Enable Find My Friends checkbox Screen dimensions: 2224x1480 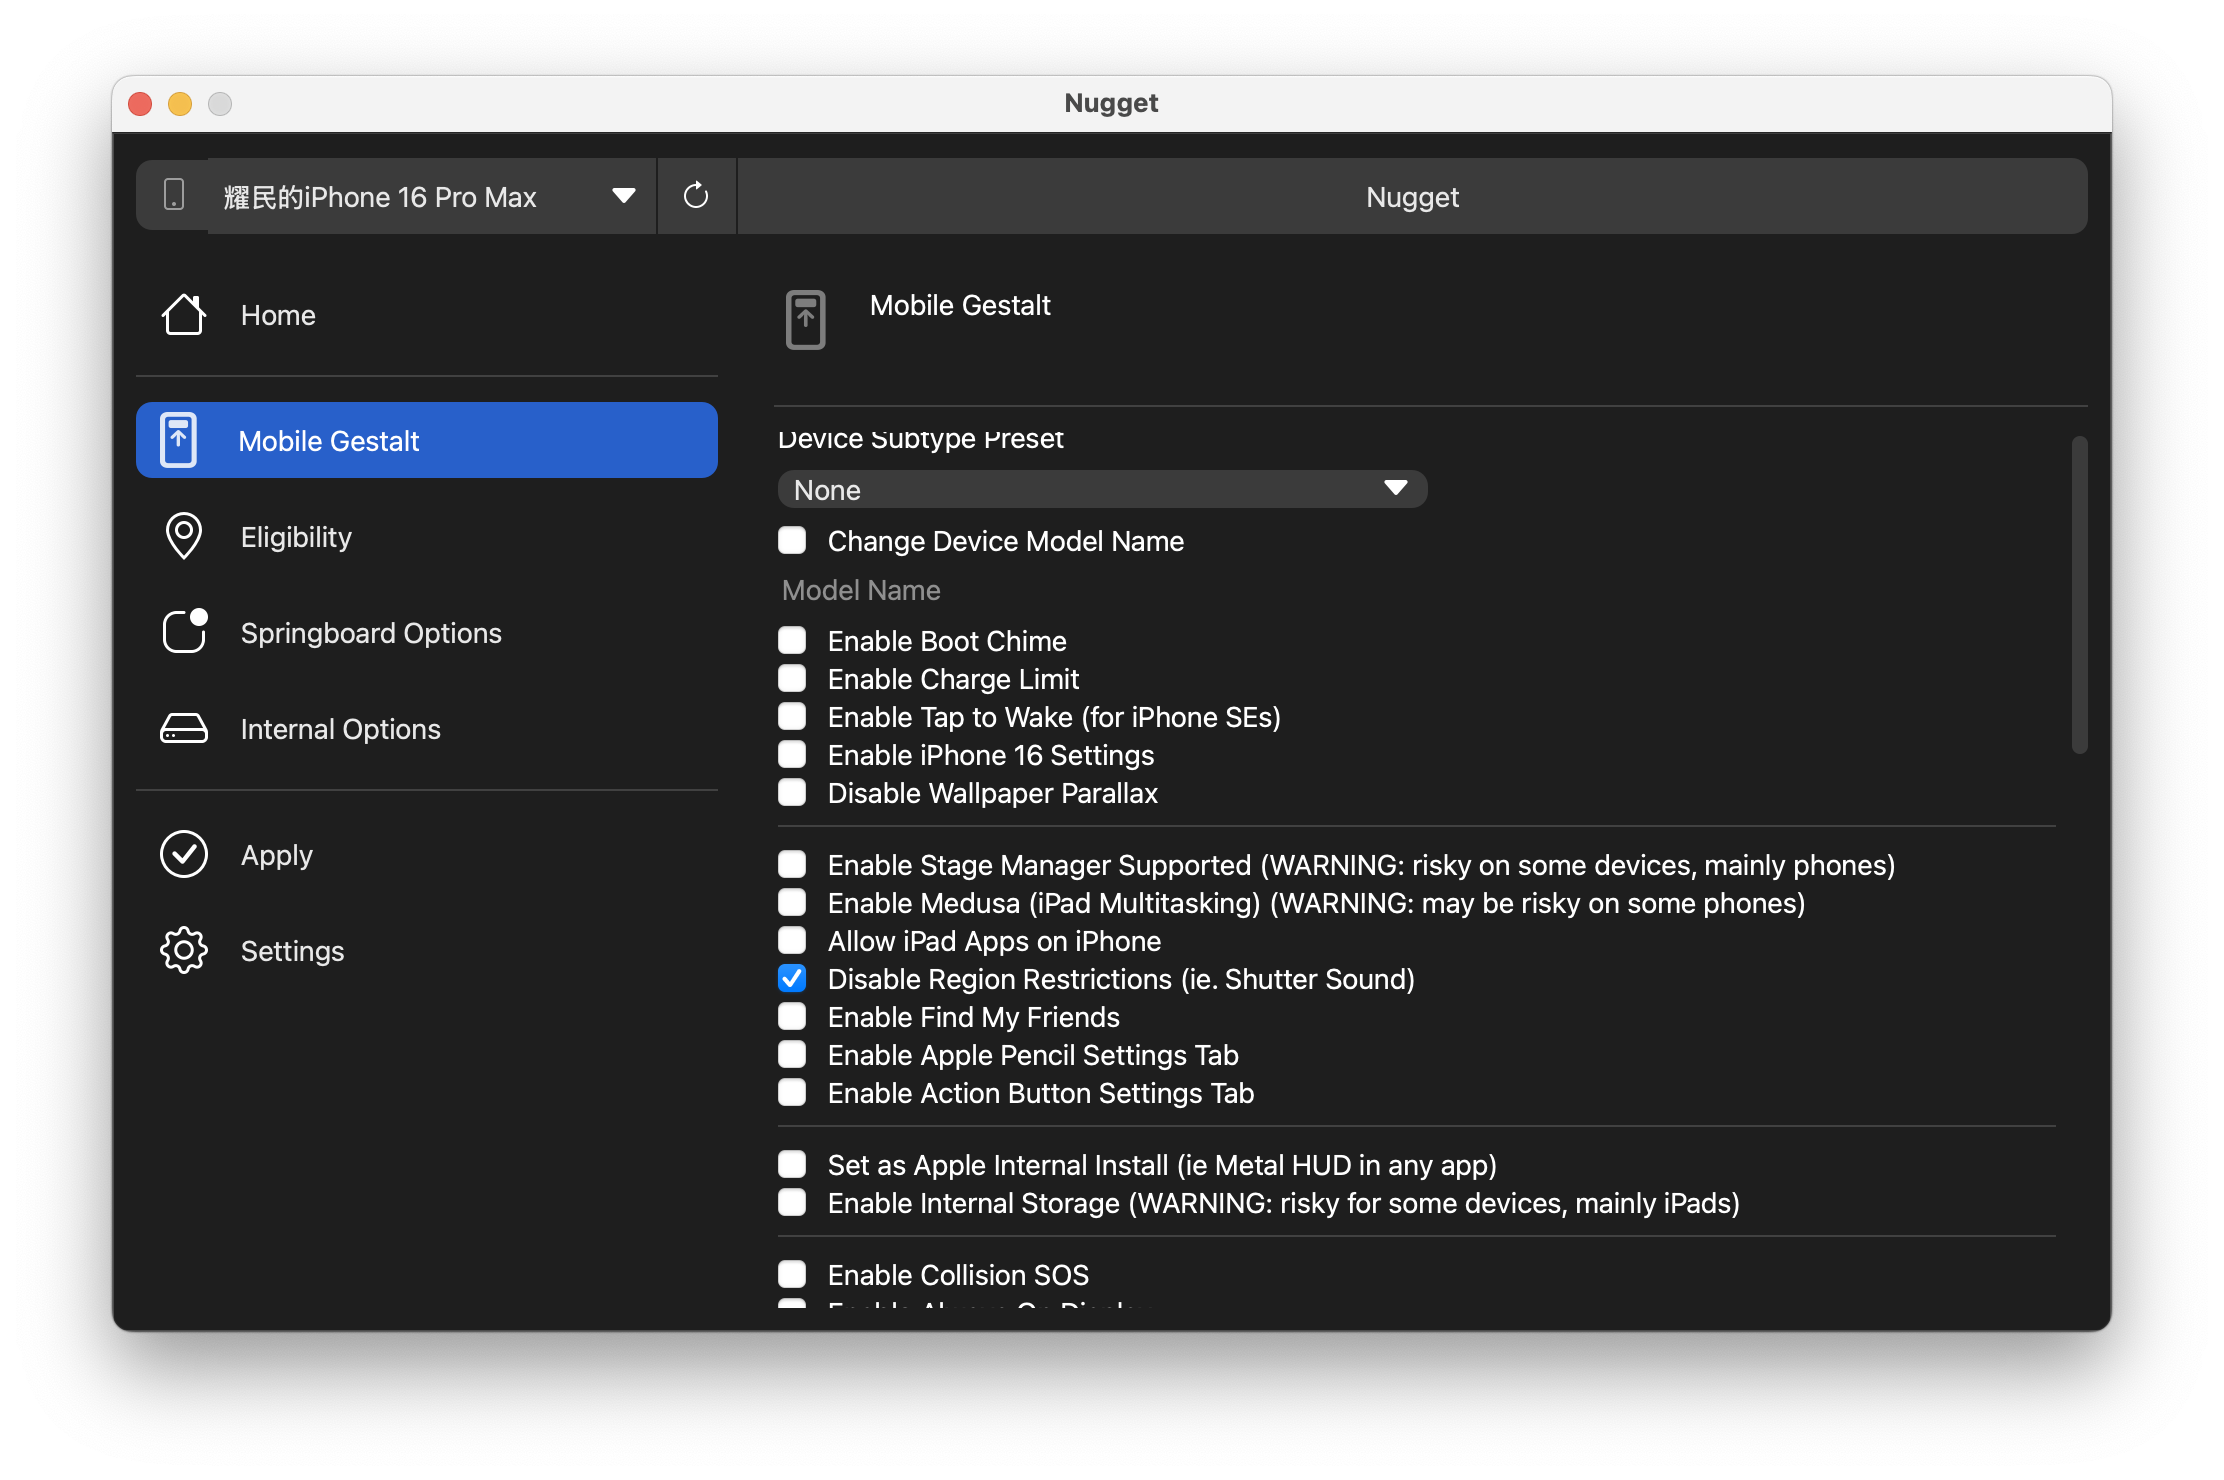(792, 1016)
